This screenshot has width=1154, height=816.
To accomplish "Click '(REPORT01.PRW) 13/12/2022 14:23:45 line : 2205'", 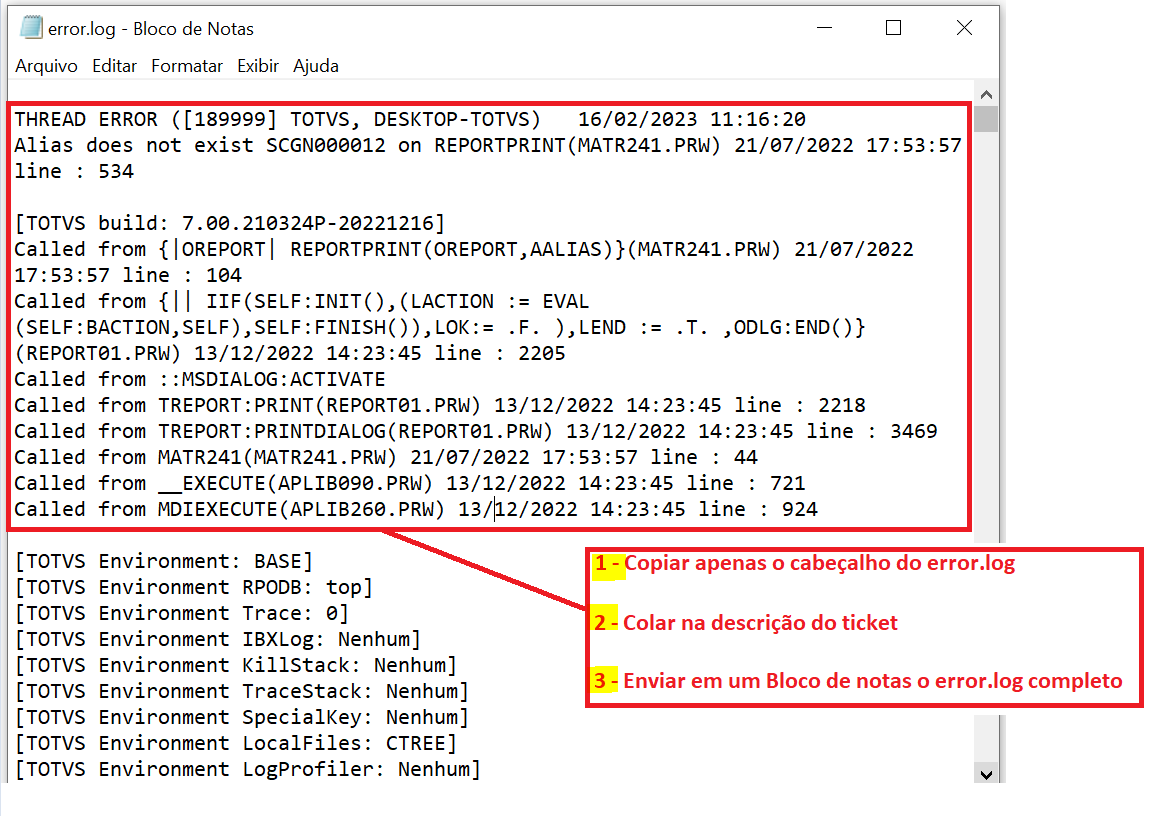I will point(290,353).
